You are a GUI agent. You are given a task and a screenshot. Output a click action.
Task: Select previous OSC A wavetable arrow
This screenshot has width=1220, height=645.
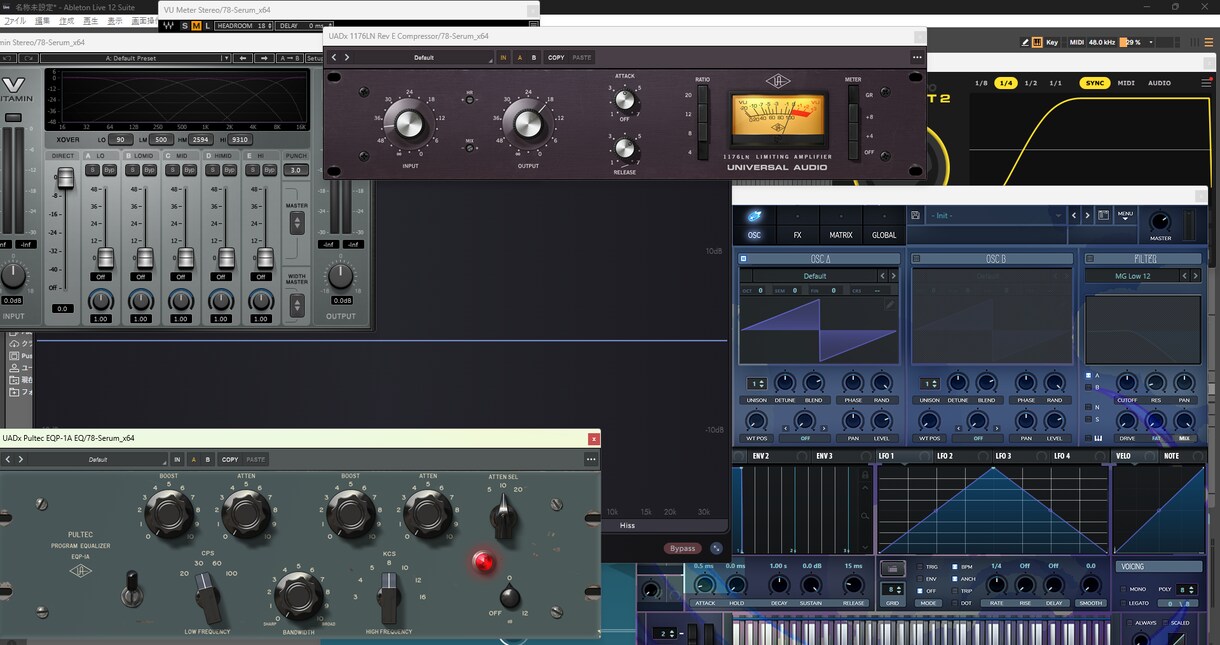tap(883, 276)
